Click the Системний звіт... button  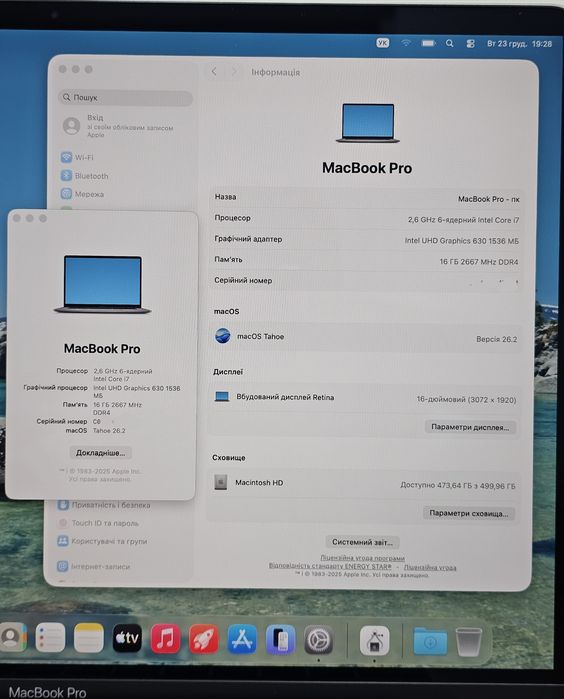362,542
